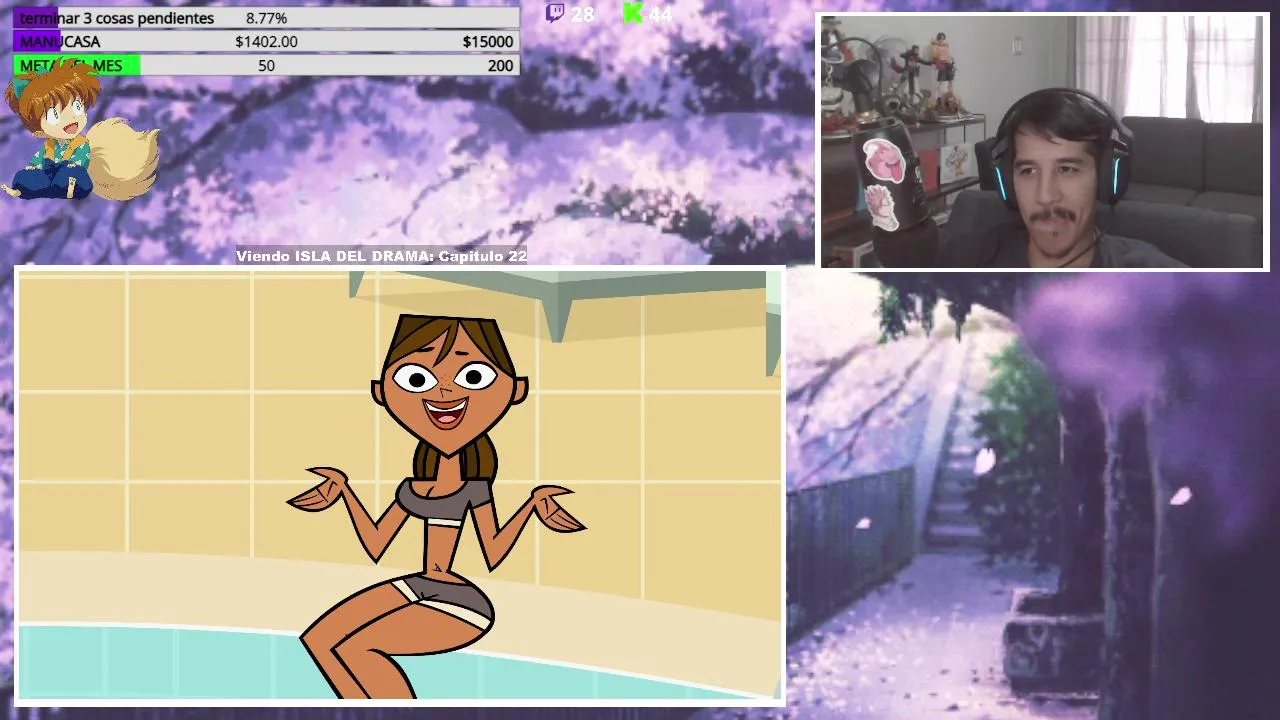
Task: Click the Twitch logo icon beside 28
Action: (554, 13)
